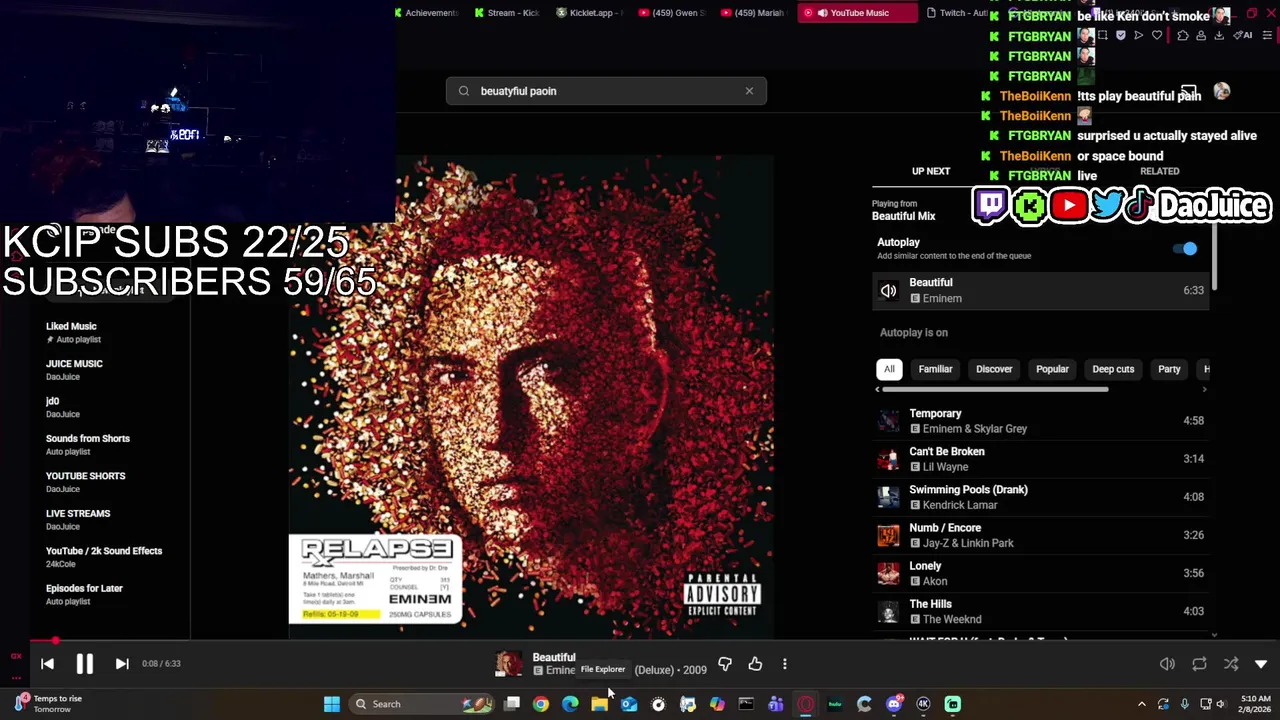Open File Explorer from taskbar

click(599, 704)
